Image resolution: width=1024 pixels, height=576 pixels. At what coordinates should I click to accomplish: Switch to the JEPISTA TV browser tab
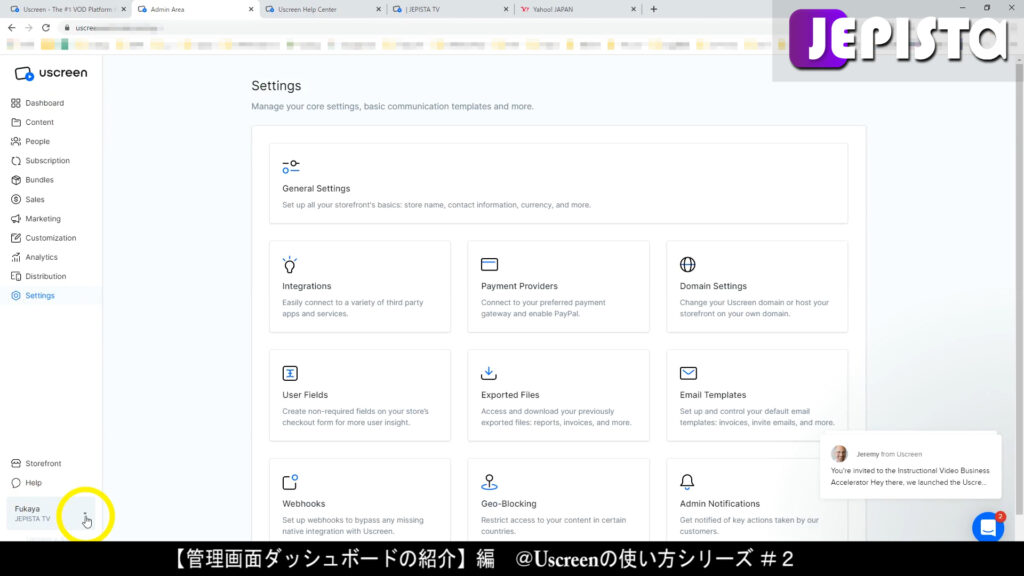tap(451, 9)
